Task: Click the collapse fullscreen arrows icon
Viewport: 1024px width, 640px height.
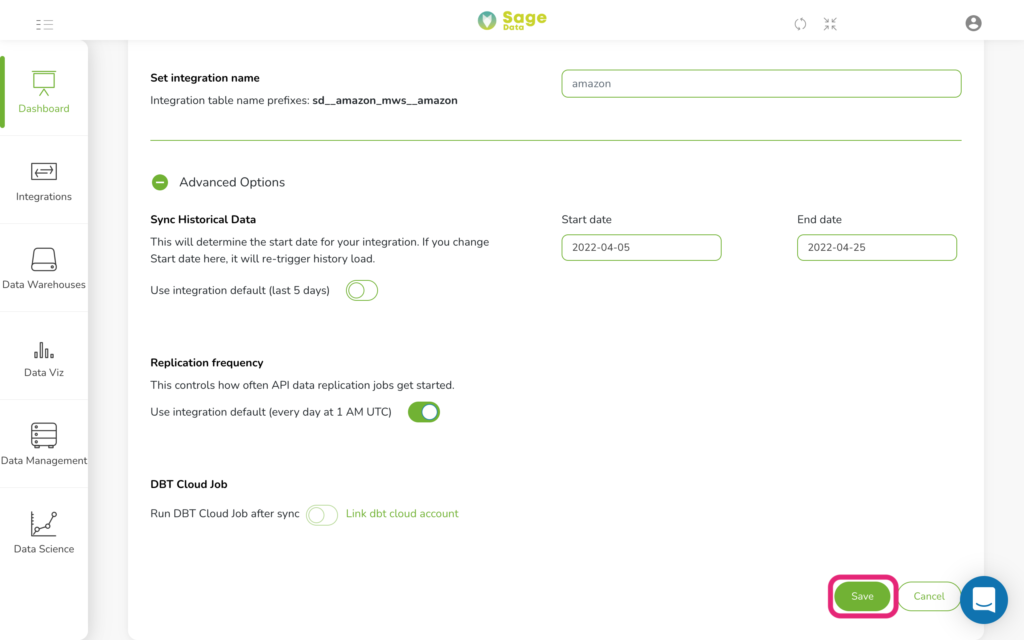Action: point(830,24)
